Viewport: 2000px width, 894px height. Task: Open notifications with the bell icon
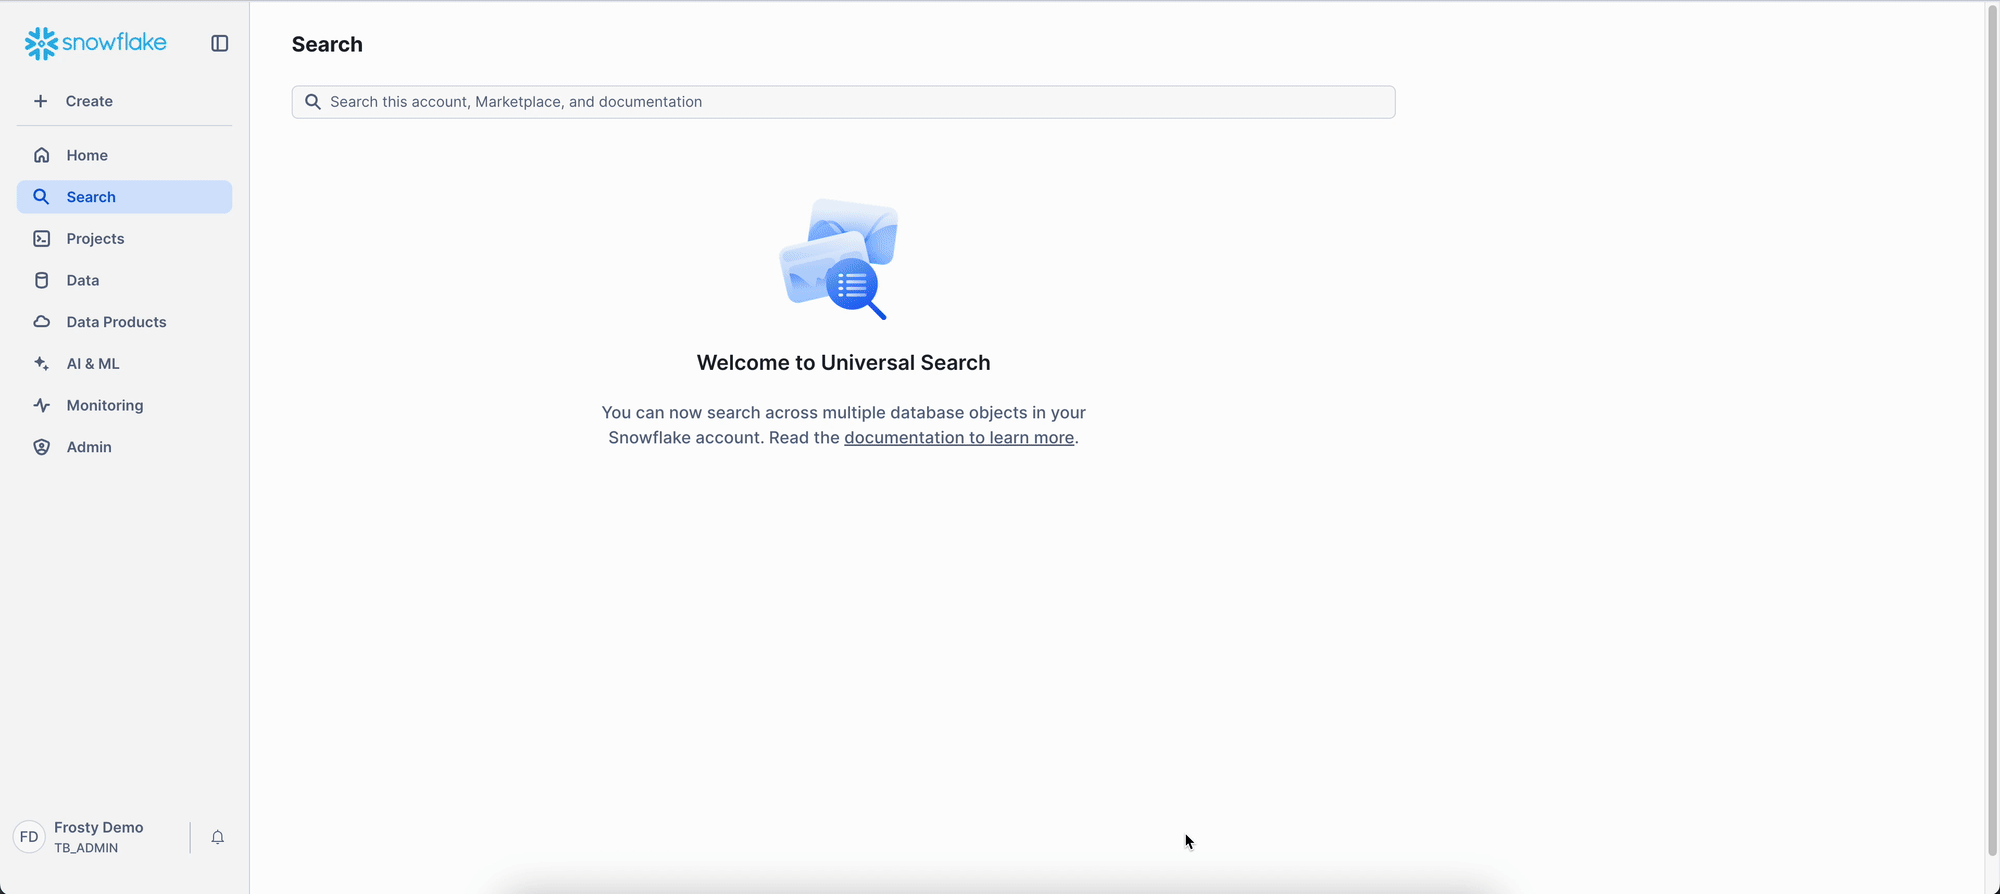click(x=217, y=837)
